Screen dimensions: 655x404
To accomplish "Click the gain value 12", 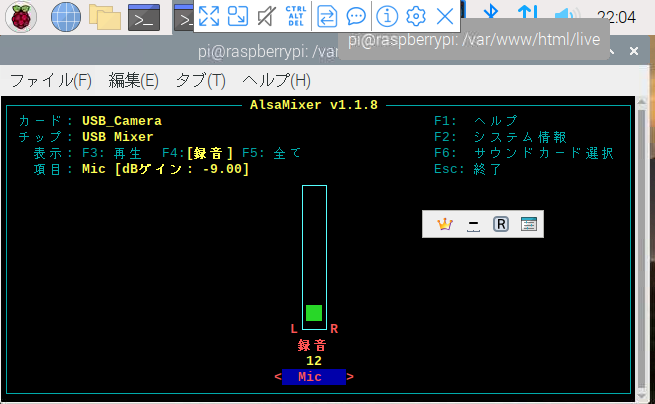I will click(x=314, y=361).
